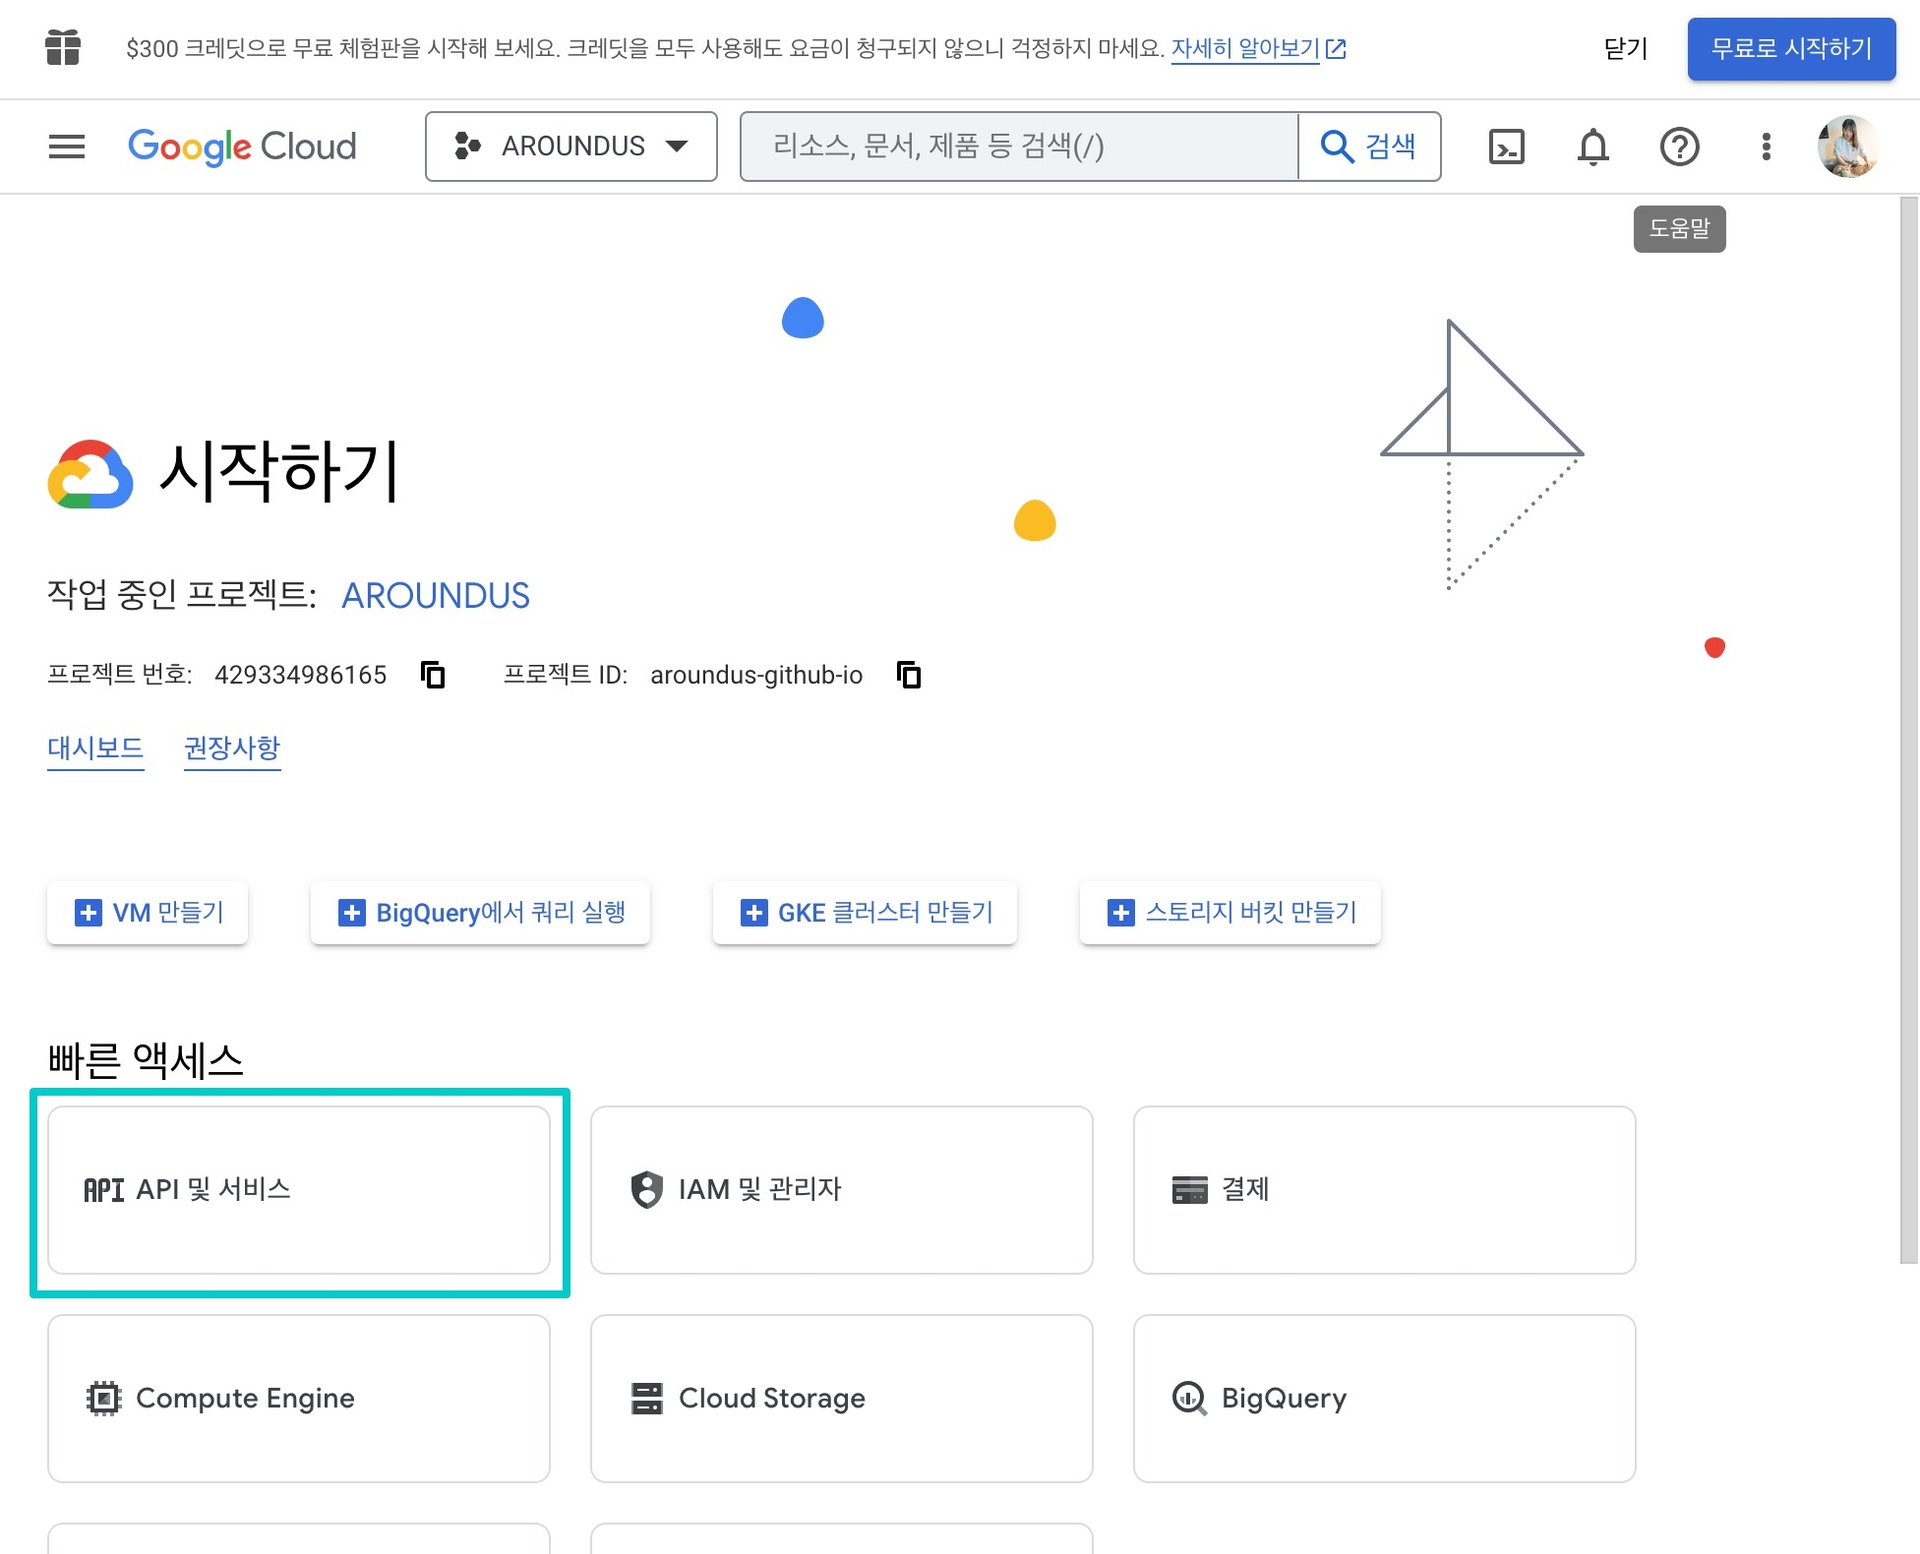This screenshot has width=1920, height=1554.
Task: Click the page vertical scrollbar
Action: click(x=1908, y=730)
